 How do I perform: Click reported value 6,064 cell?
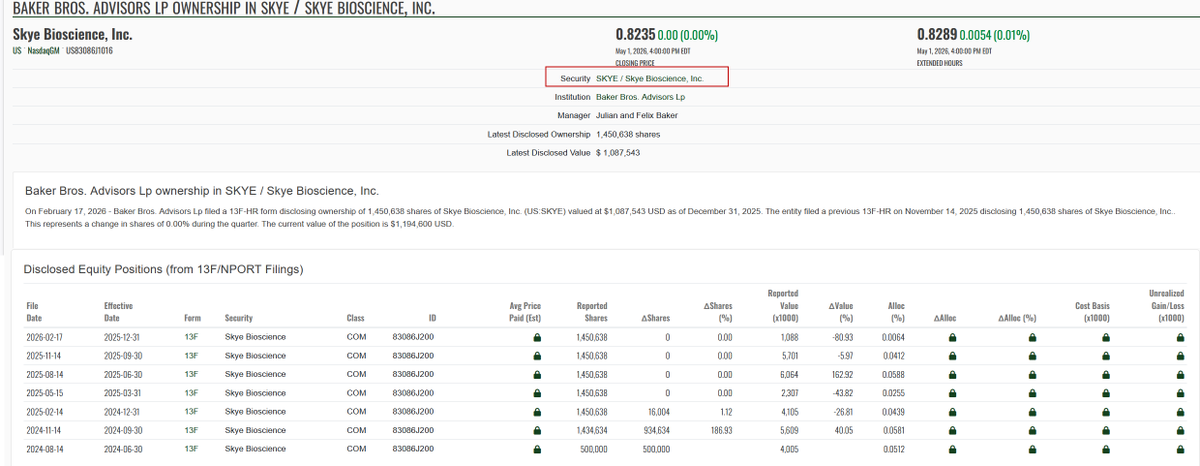tap(789, 375)
